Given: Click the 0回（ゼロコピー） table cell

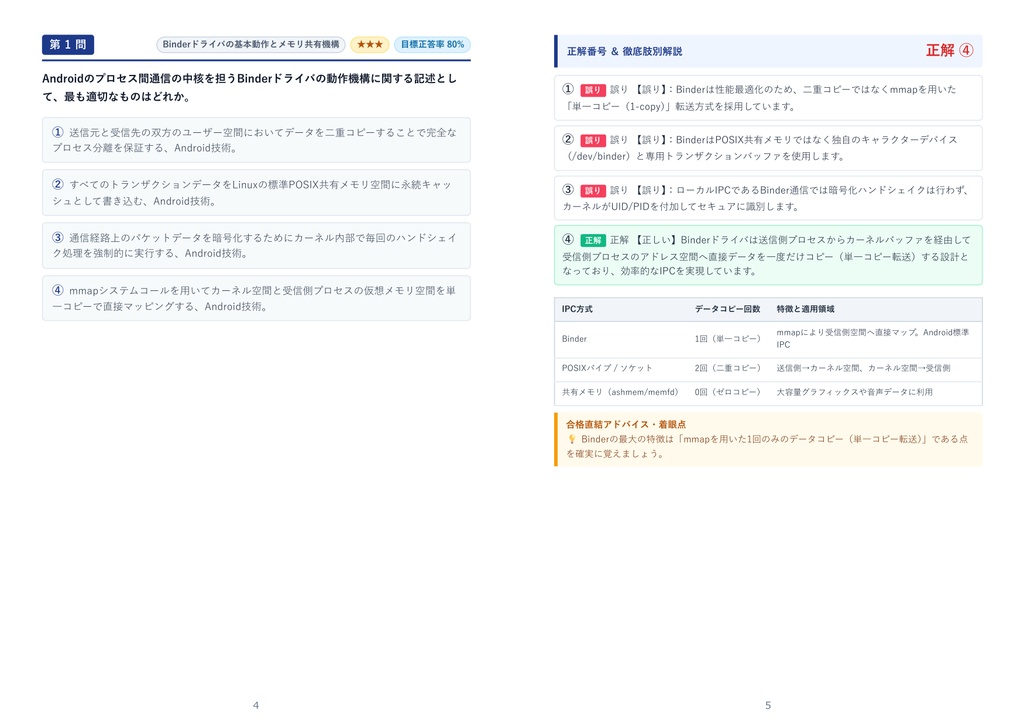Looking at the screenshot, I should pos(728,393).
